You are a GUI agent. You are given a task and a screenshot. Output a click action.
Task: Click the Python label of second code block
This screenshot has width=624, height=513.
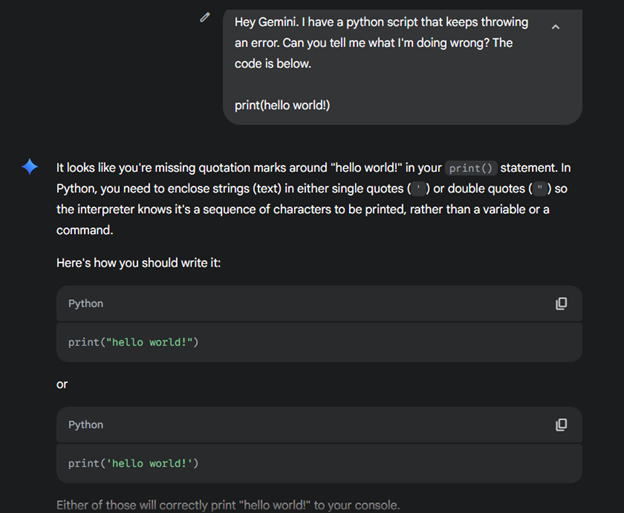[86, 424]
